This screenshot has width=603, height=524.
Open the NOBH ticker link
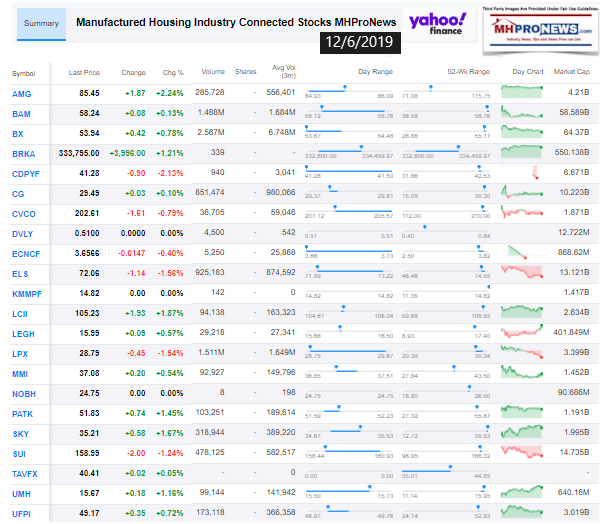tap(24, 394)
